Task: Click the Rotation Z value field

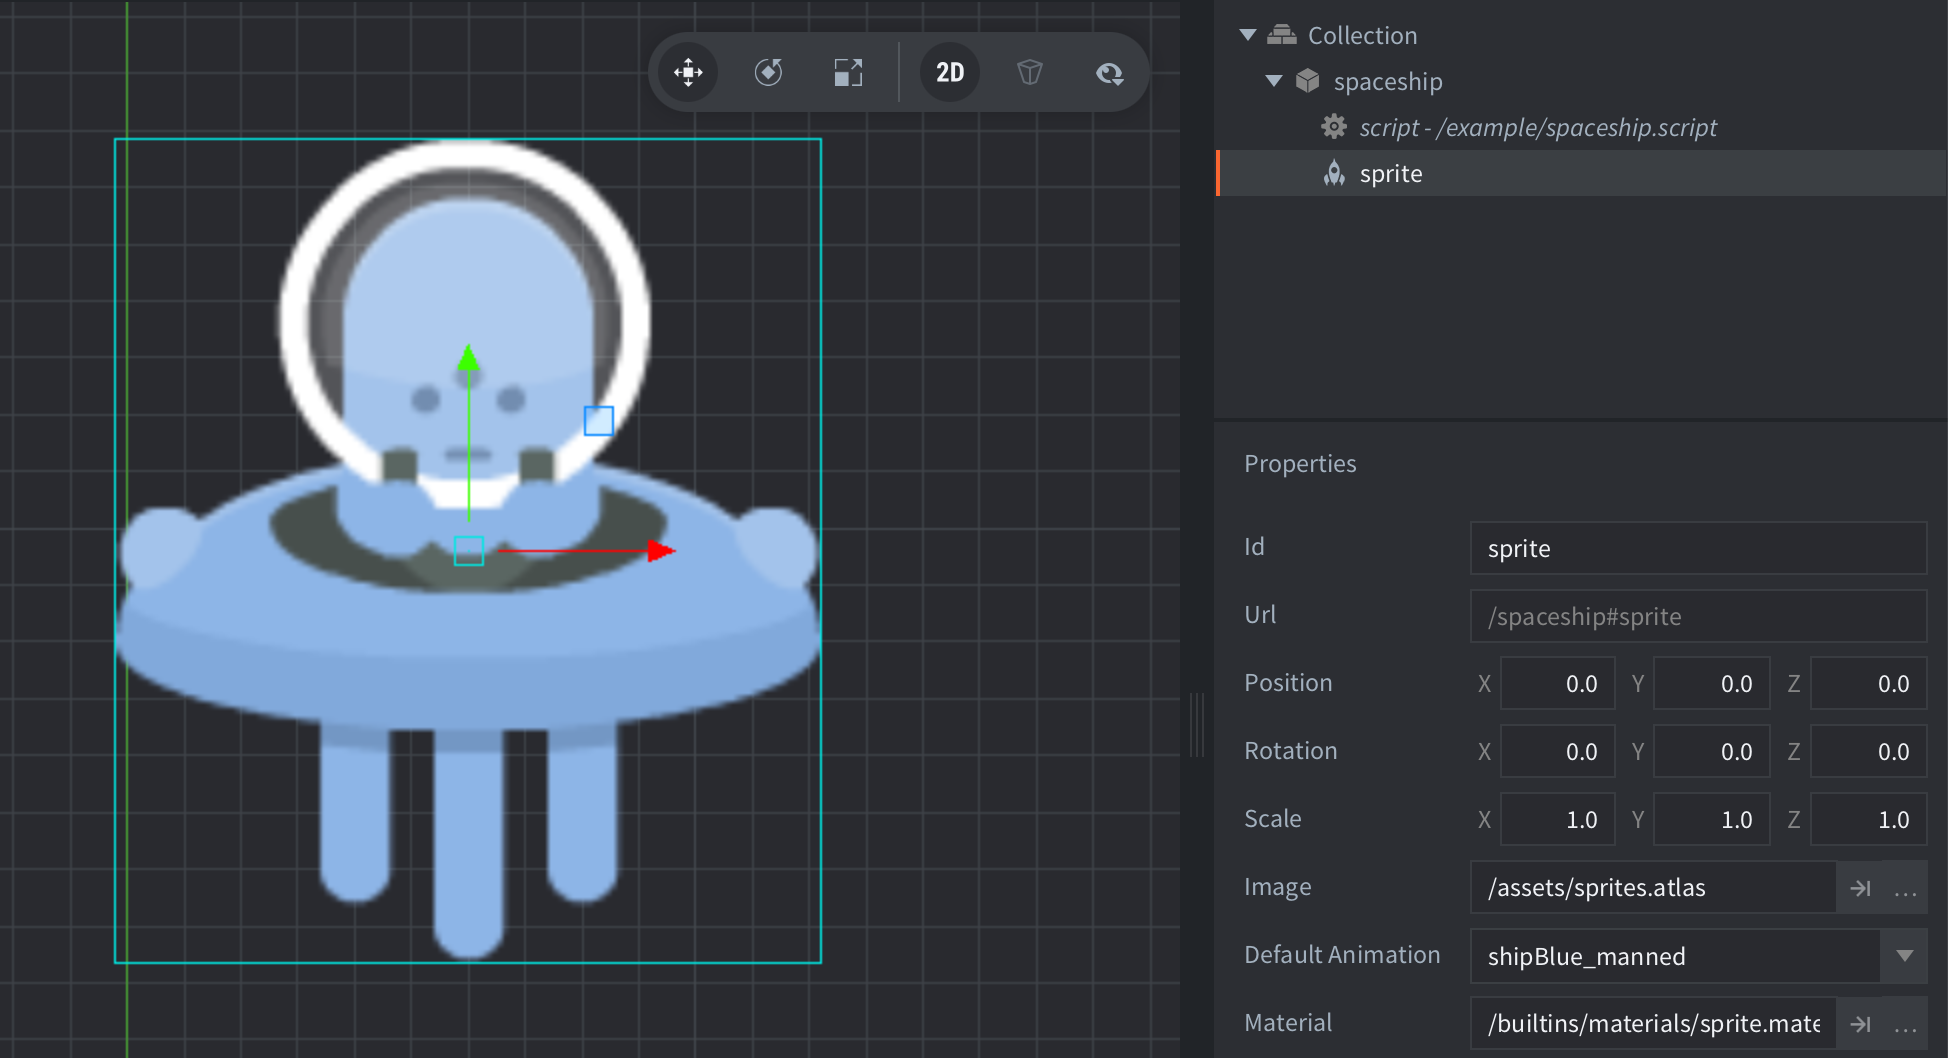Action: click(1867, 752)
